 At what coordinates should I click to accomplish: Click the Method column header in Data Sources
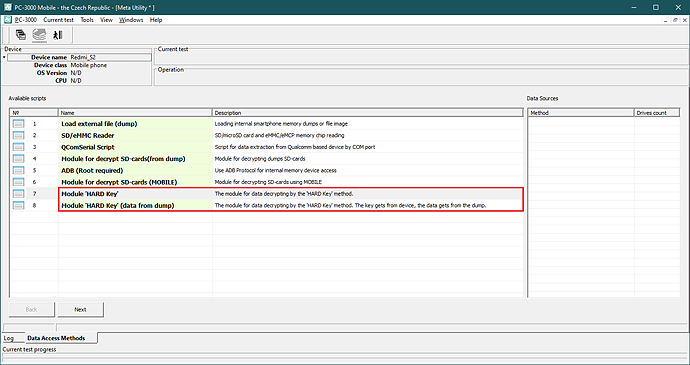(x=581, y=113)
